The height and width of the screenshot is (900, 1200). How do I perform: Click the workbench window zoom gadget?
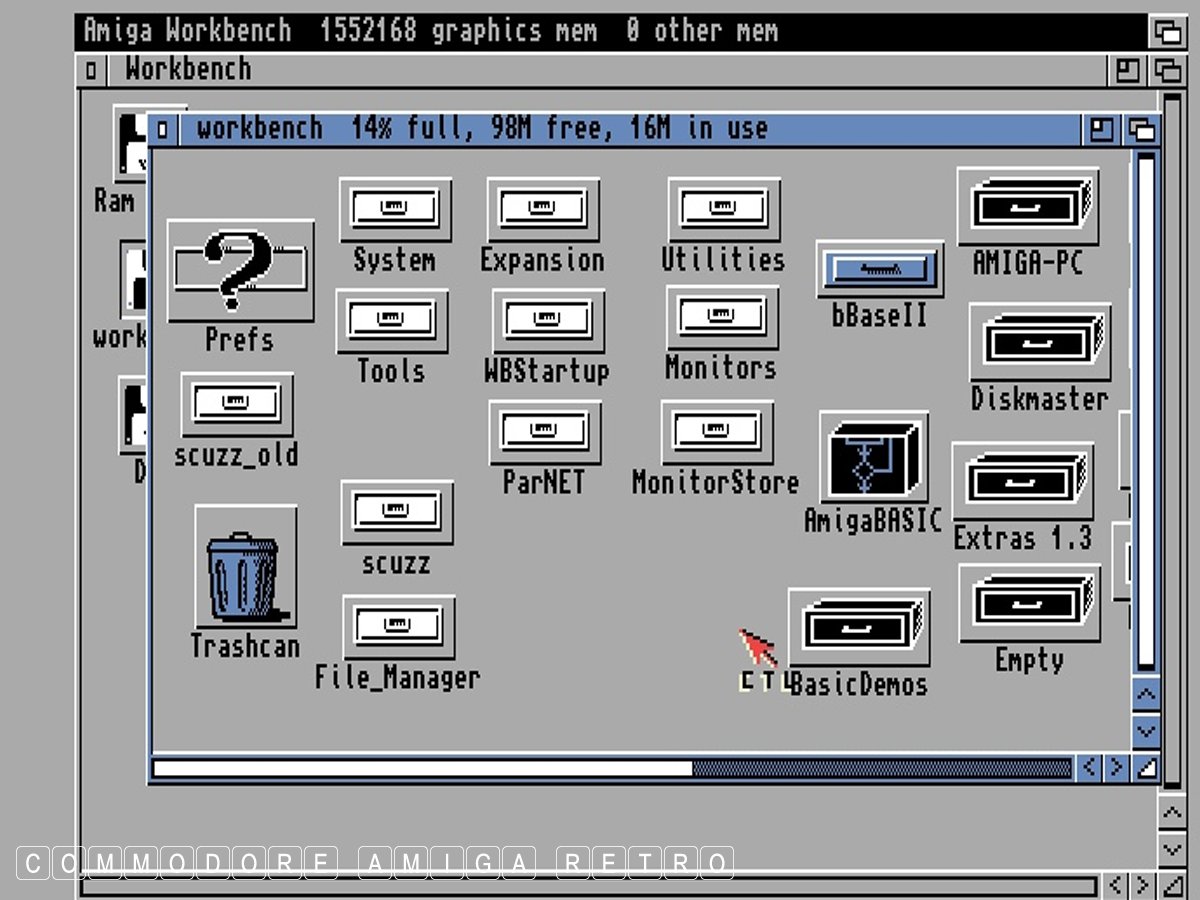click(x=1102, y=130)
